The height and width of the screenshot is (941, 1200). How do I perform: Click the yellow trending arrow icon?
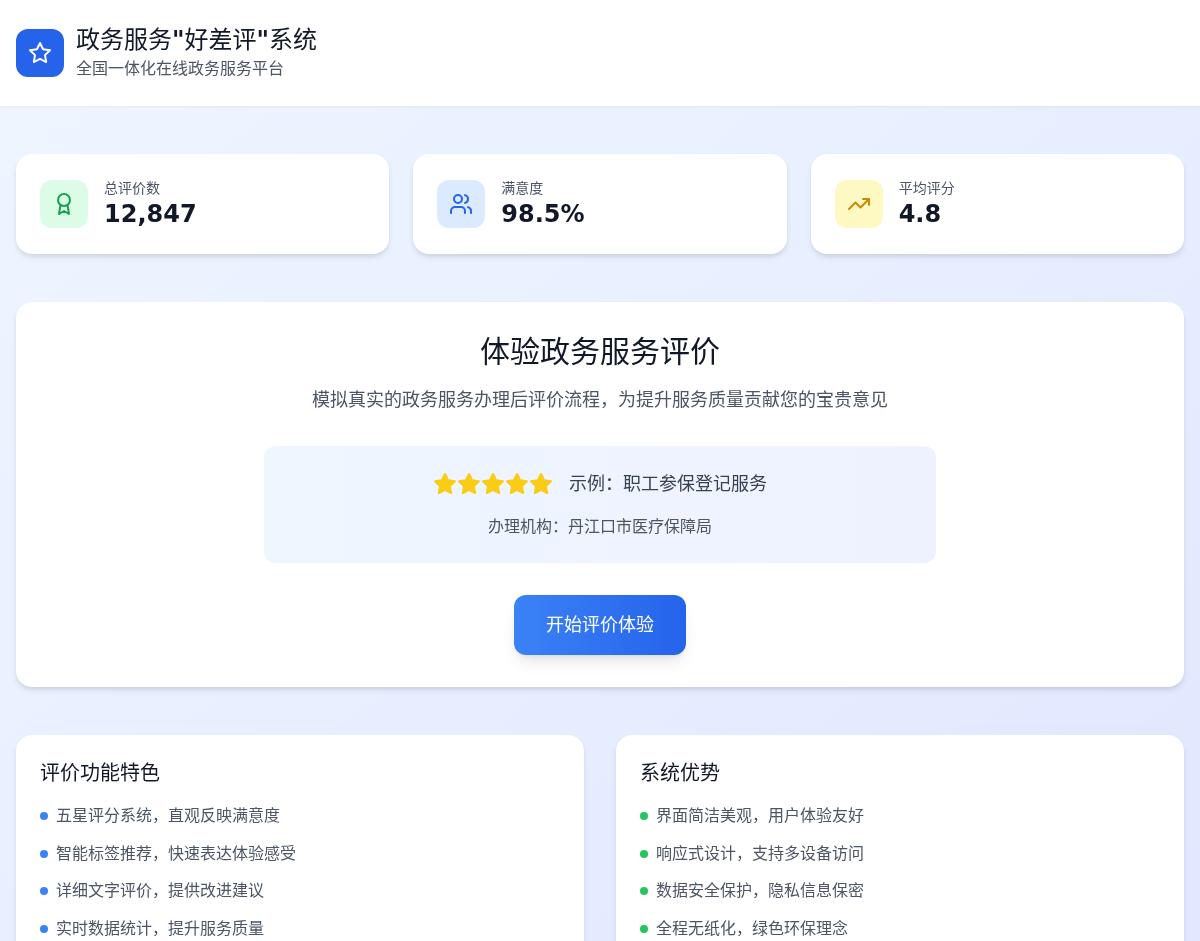click(859, 204)
